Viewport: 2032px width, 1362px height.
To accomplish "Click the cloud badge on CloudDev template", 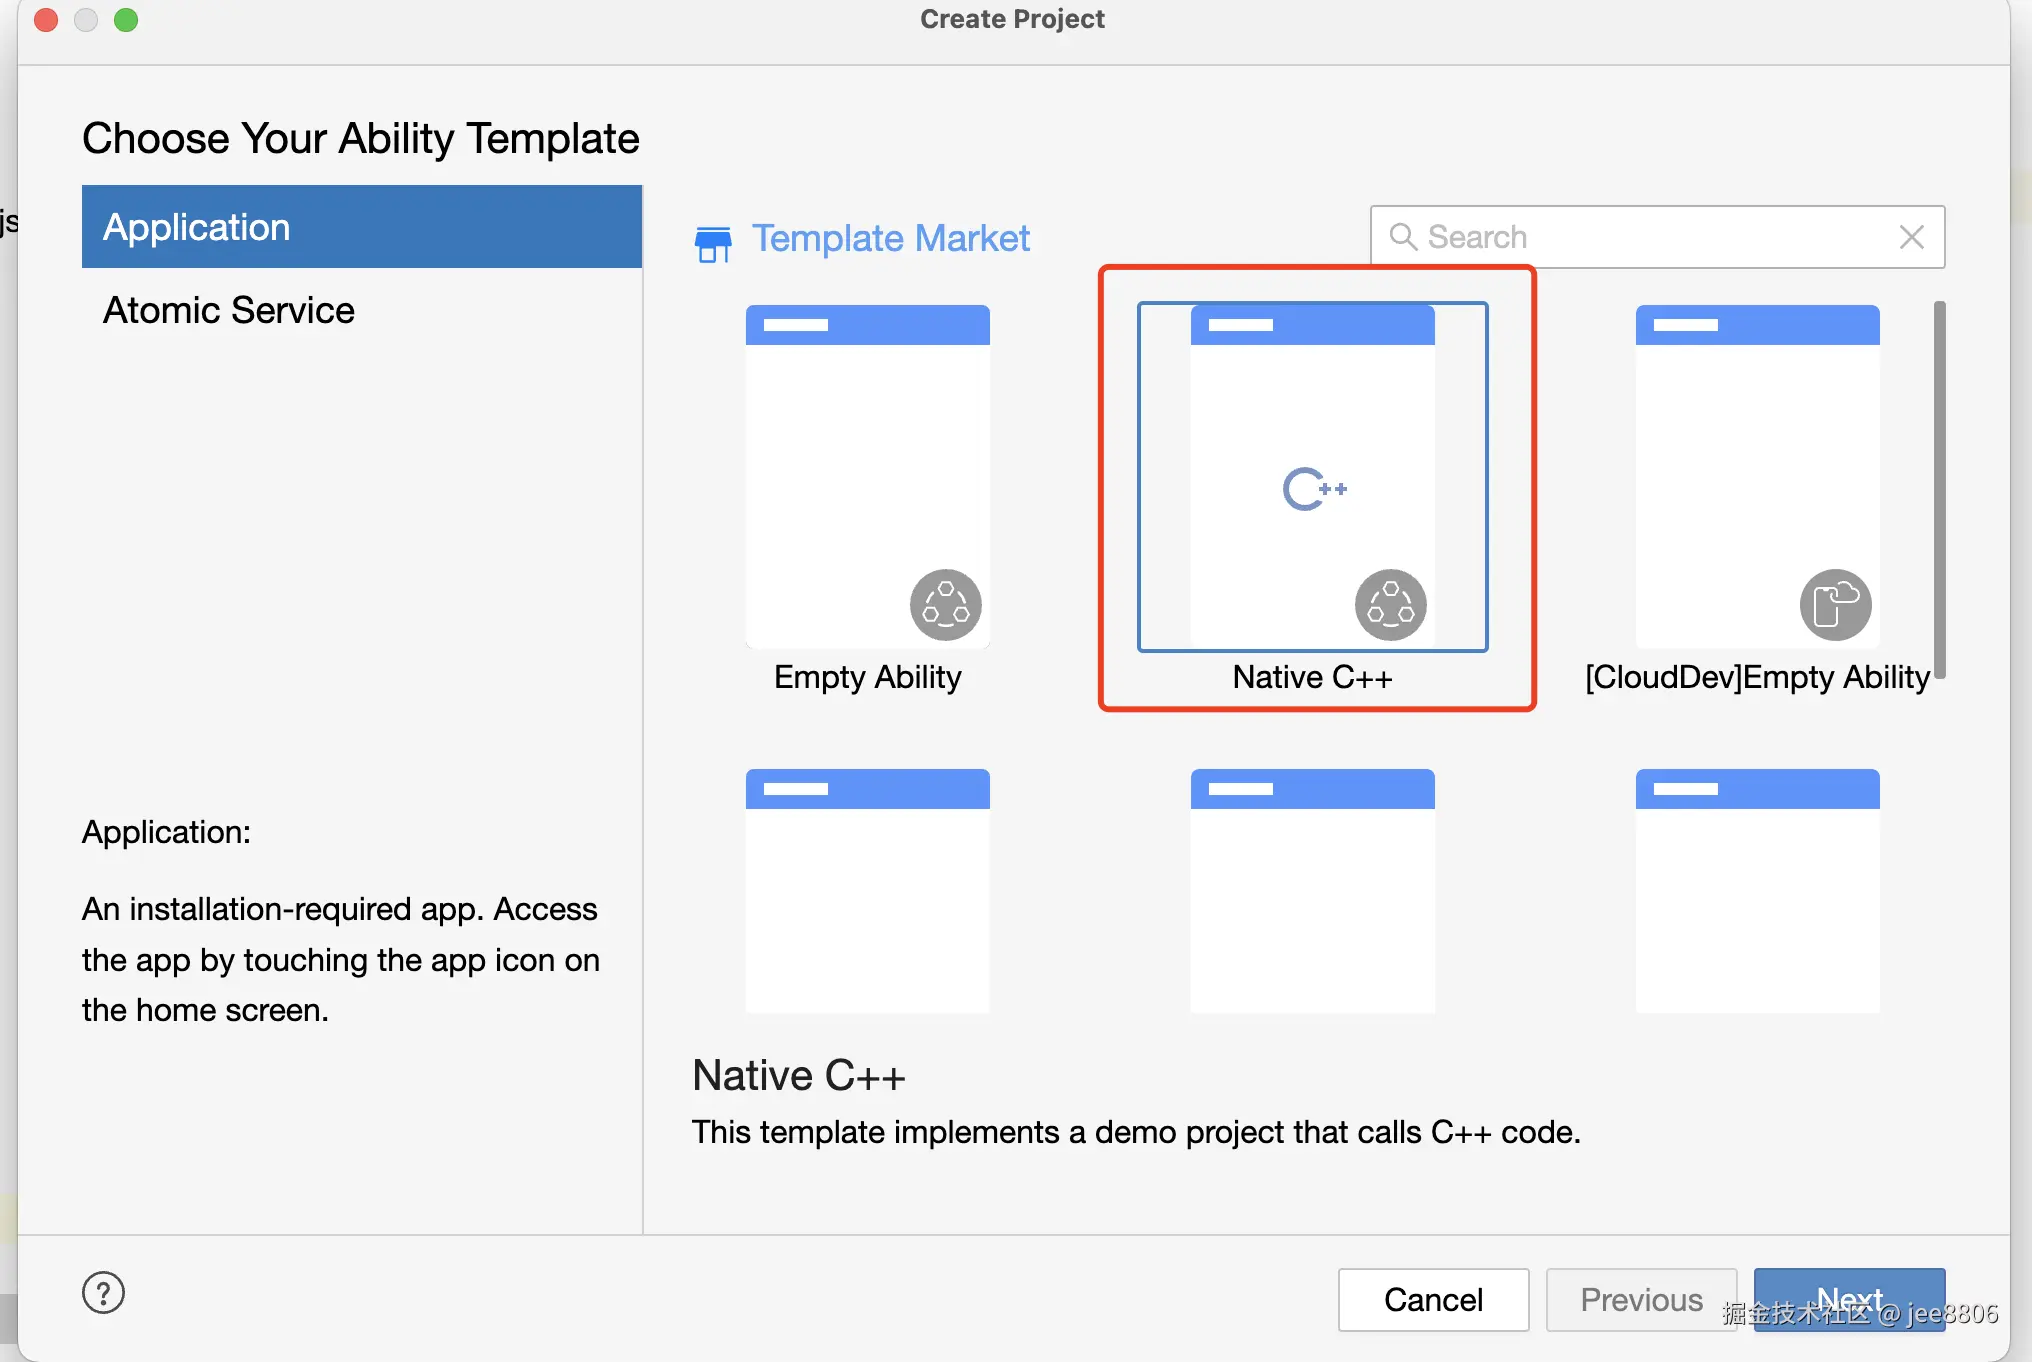I will click(1835, 605).
